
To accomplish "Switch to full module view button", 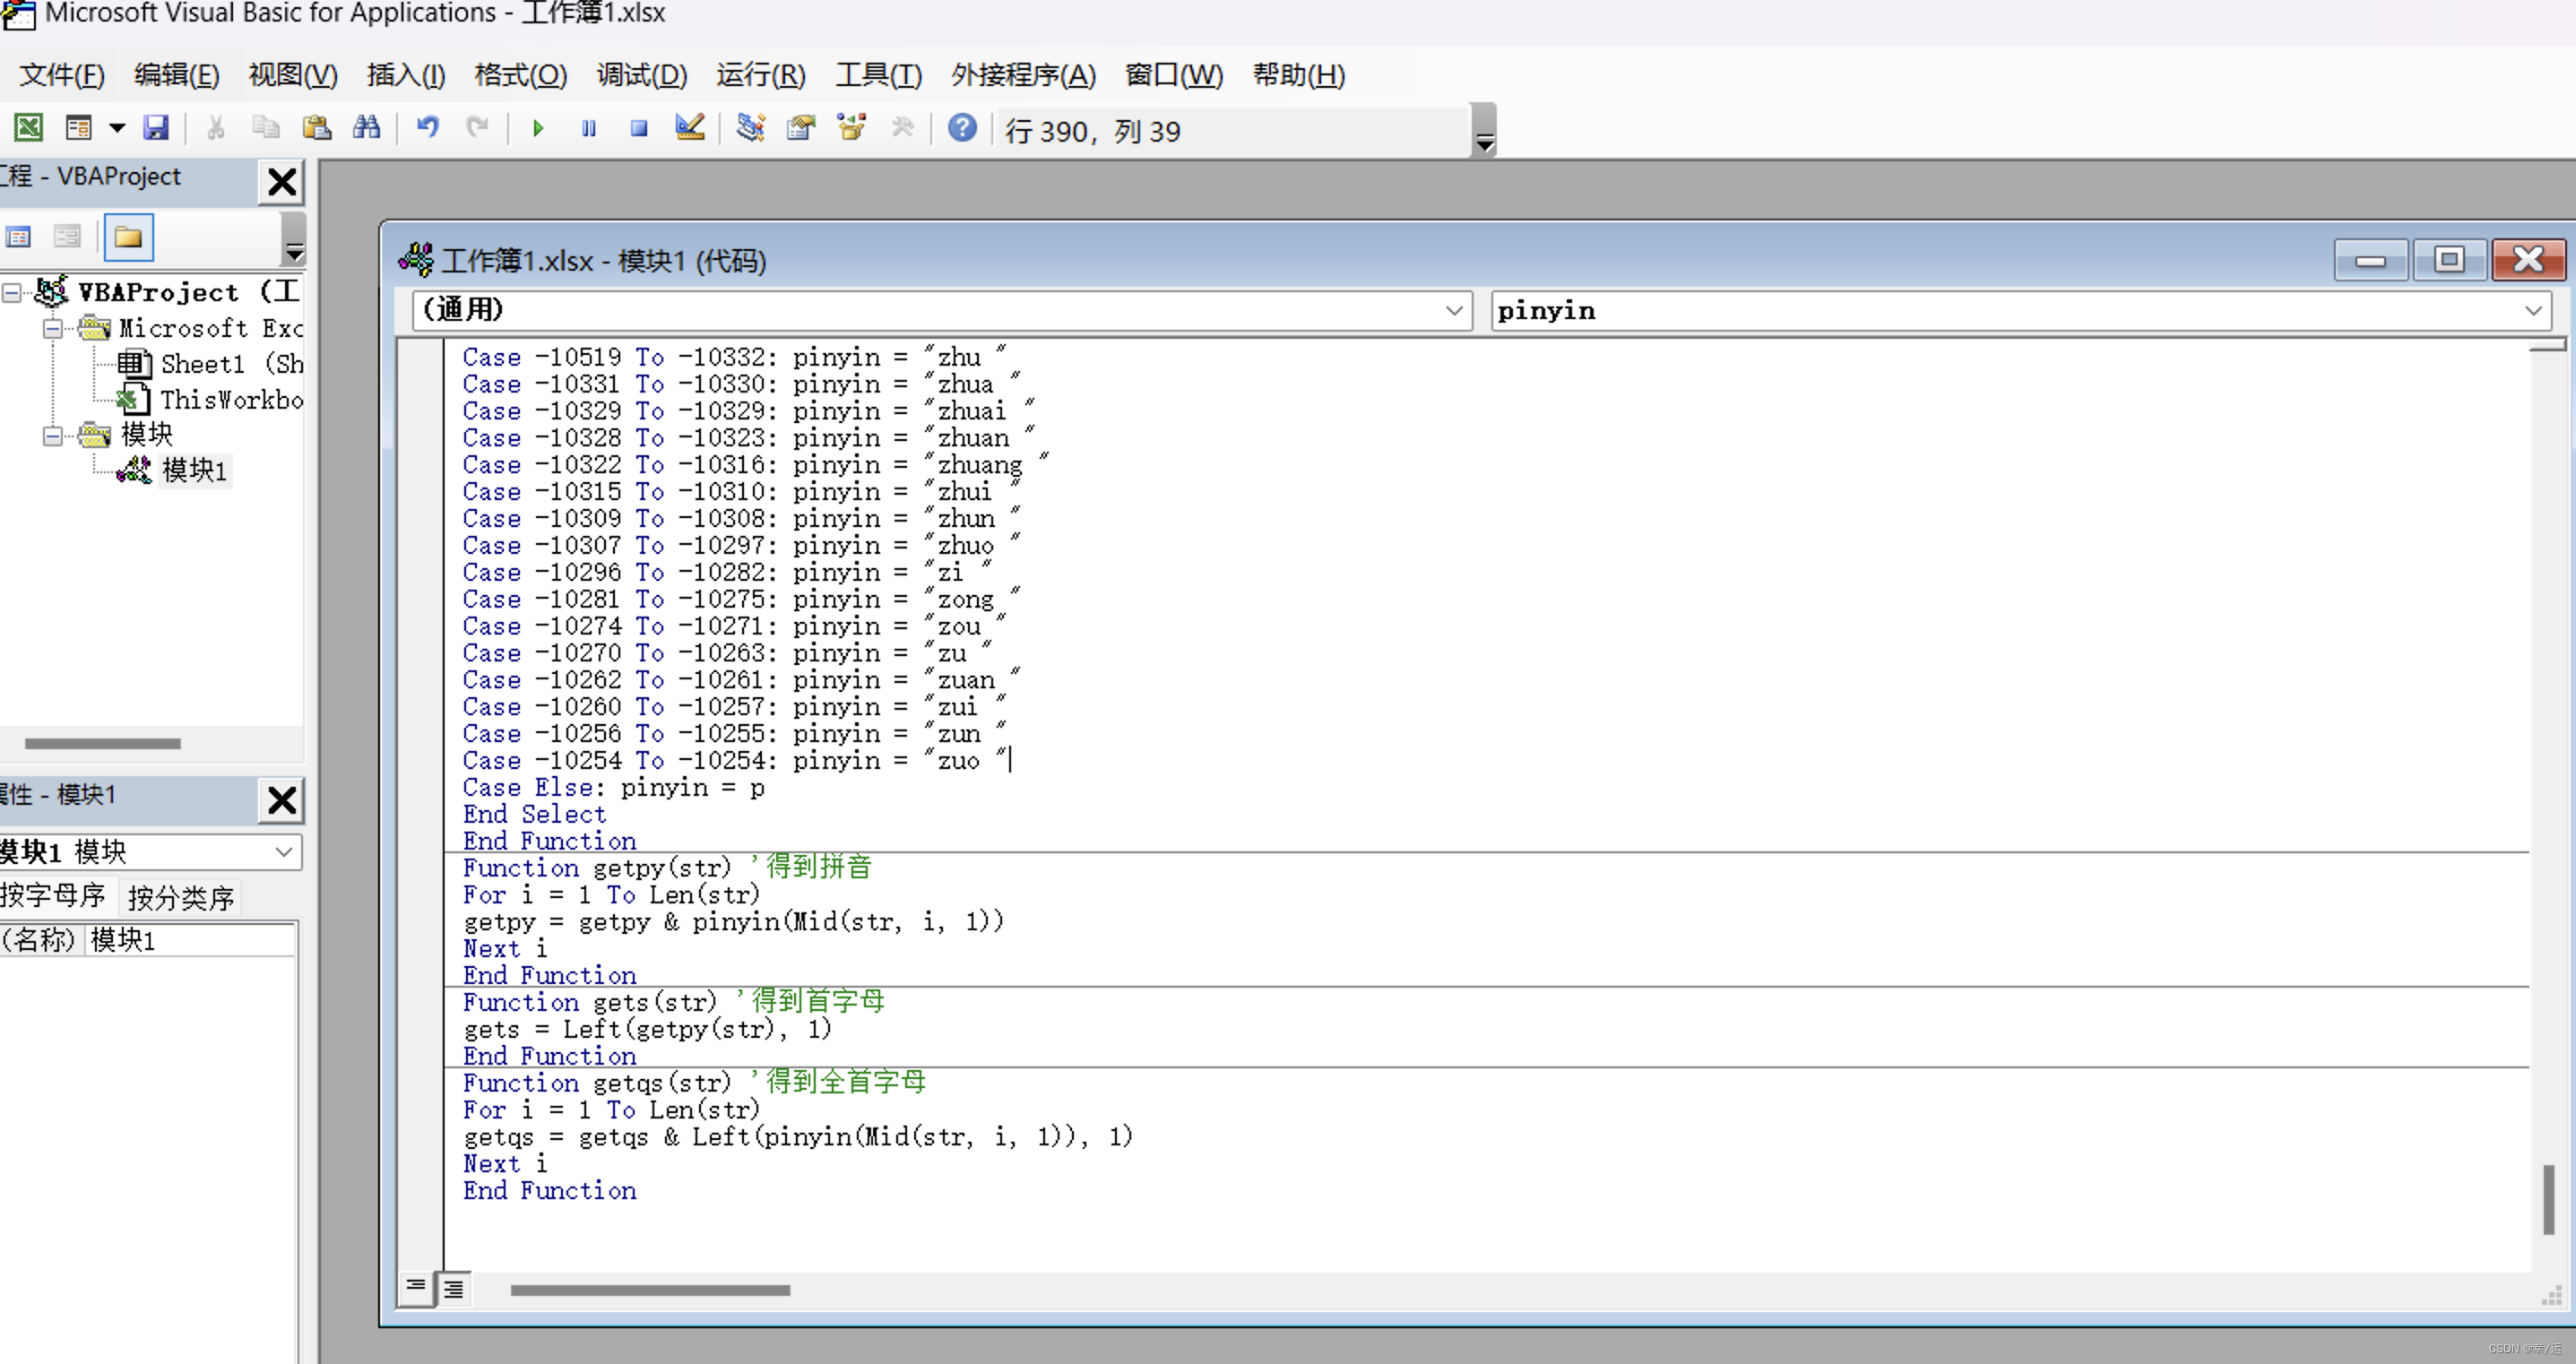I will tap(454, 1288).
